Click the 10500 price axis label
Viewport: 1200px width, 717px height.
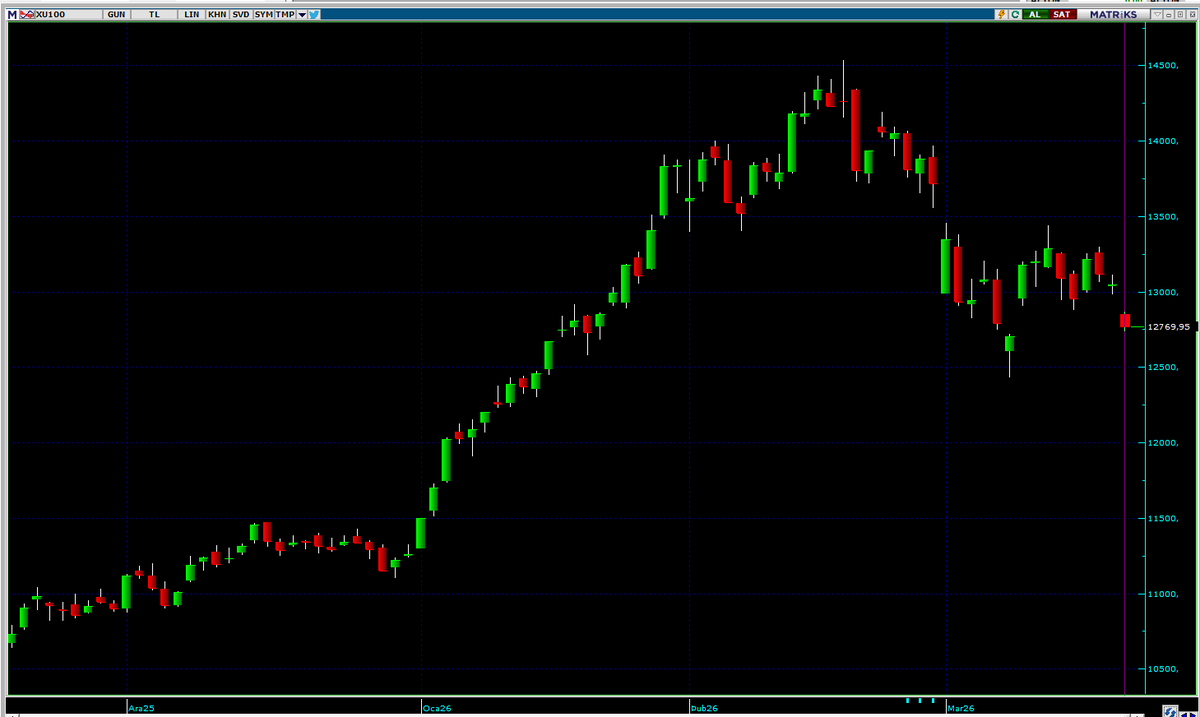click(x=1163, y=669)
